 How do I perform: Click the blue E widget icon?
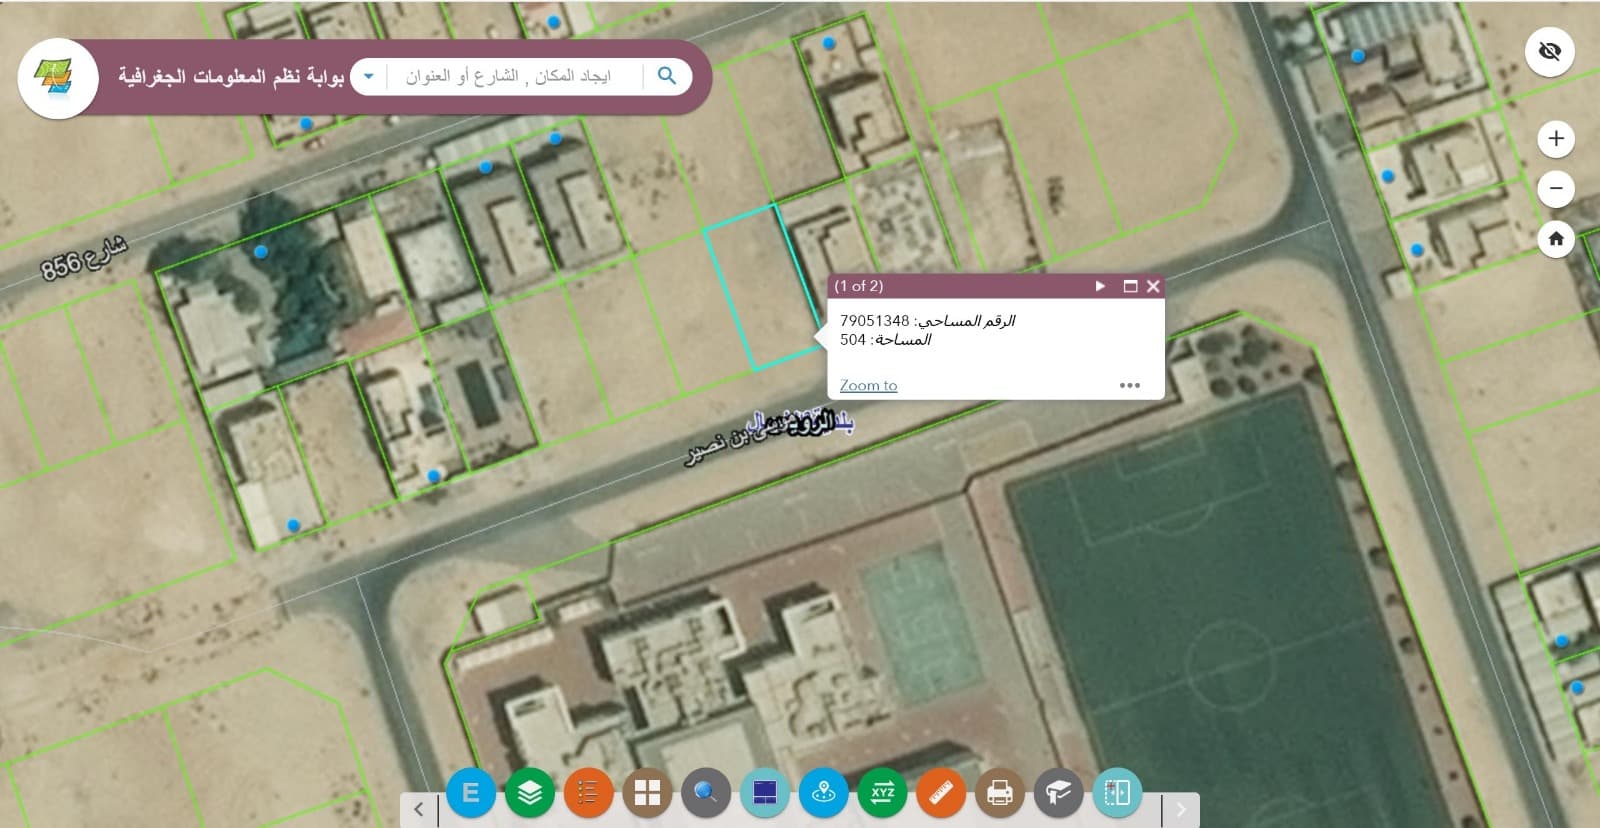(x=471, y=793)
